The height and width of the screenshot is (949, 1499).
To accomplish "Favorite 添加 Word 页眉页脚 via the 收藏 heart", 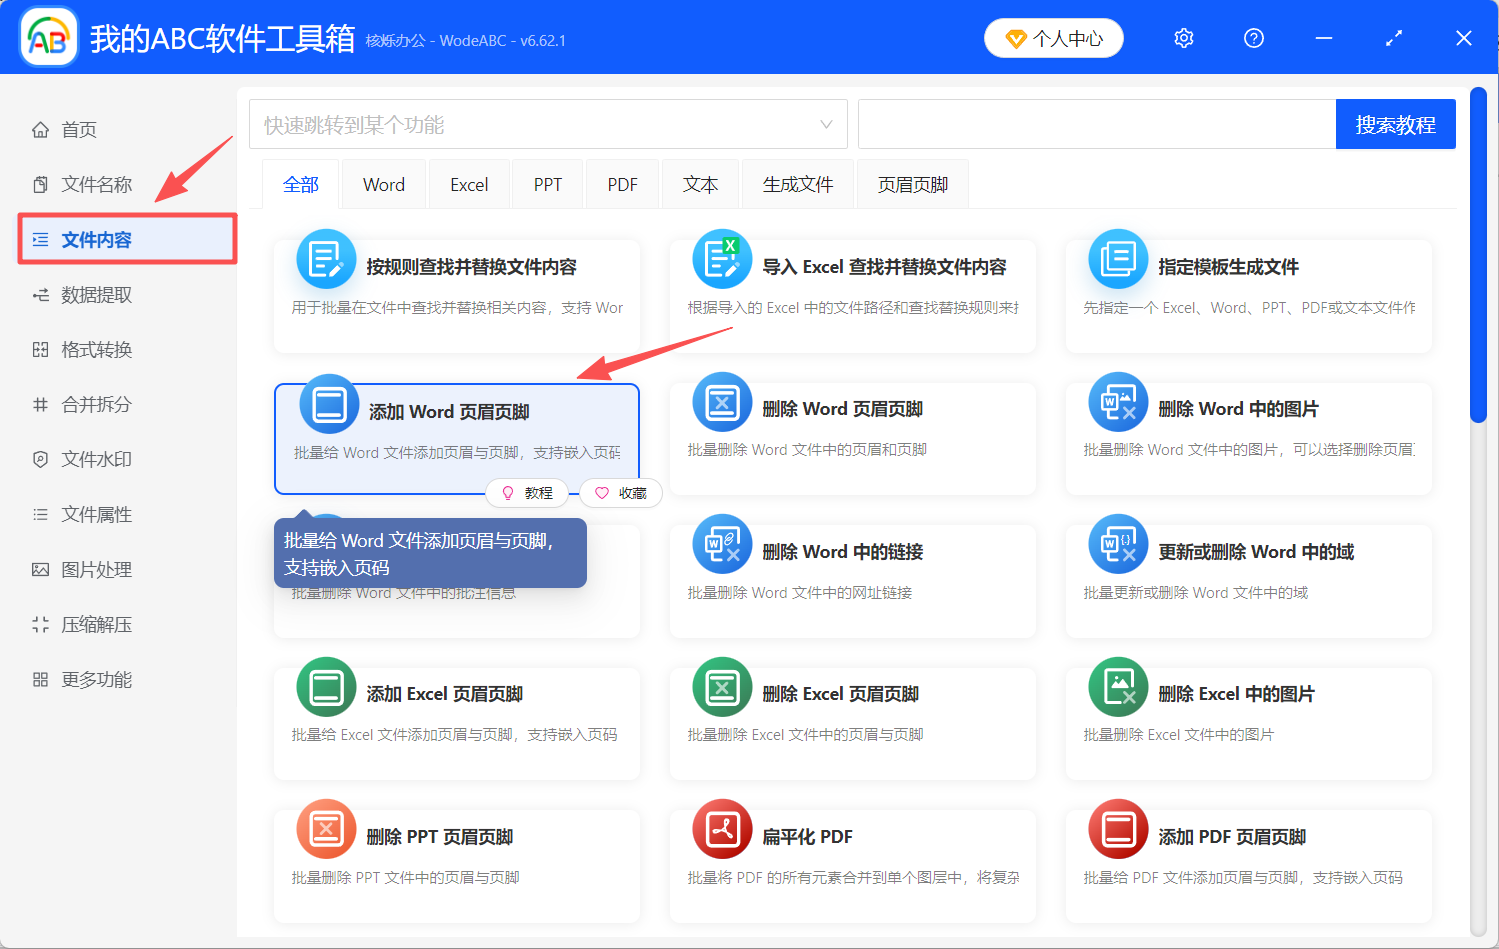I will (x=620, y=492).
